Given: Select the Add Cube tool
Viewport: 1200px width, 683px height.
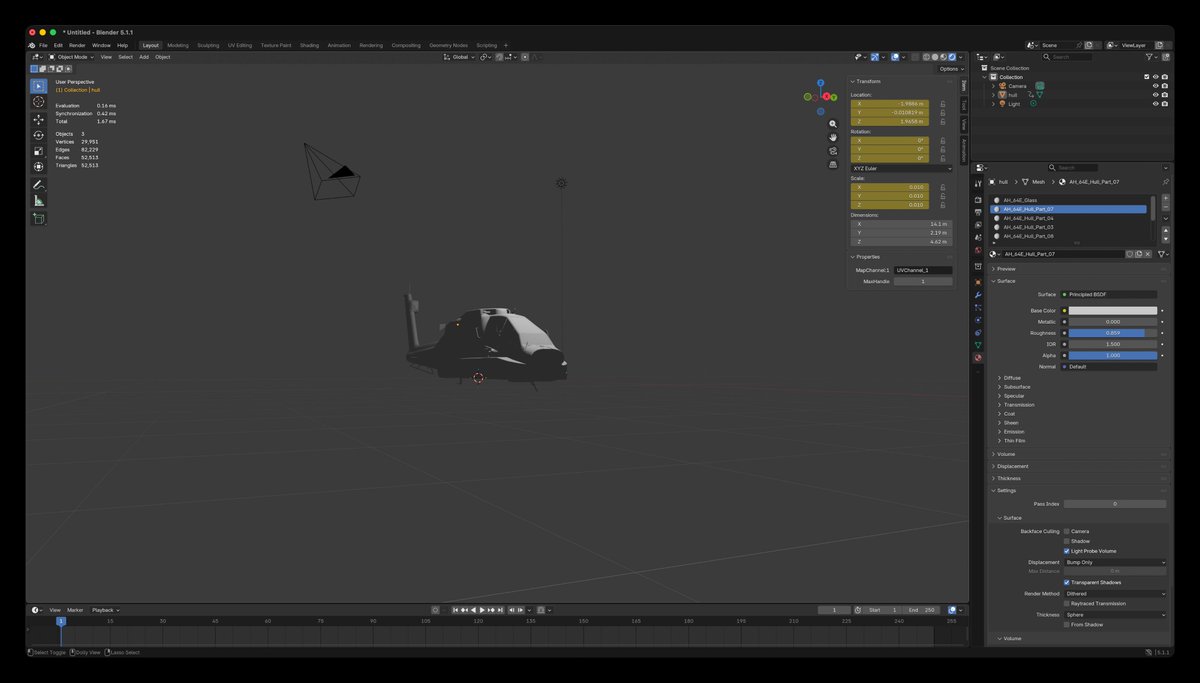Looking at the screenshot, I should (x=39, y=219).
